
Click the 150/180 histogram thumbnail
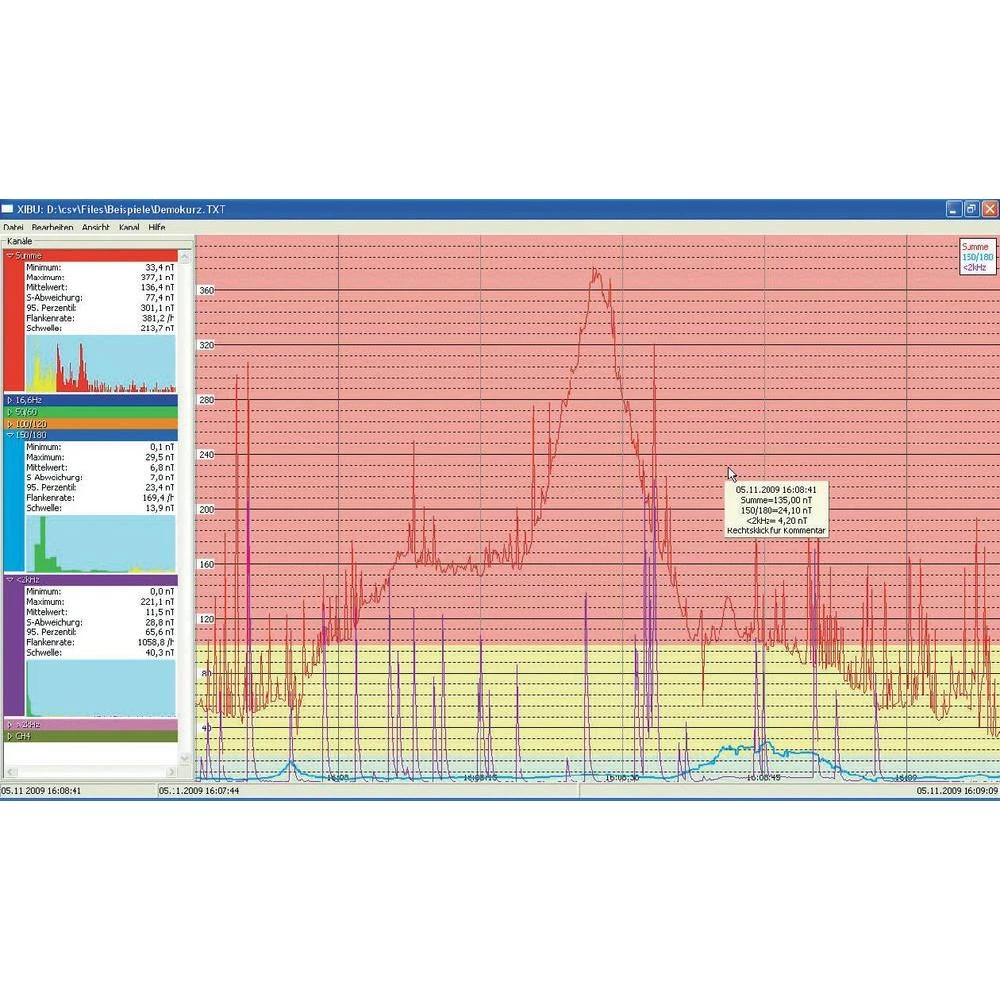tap(101, 543)
